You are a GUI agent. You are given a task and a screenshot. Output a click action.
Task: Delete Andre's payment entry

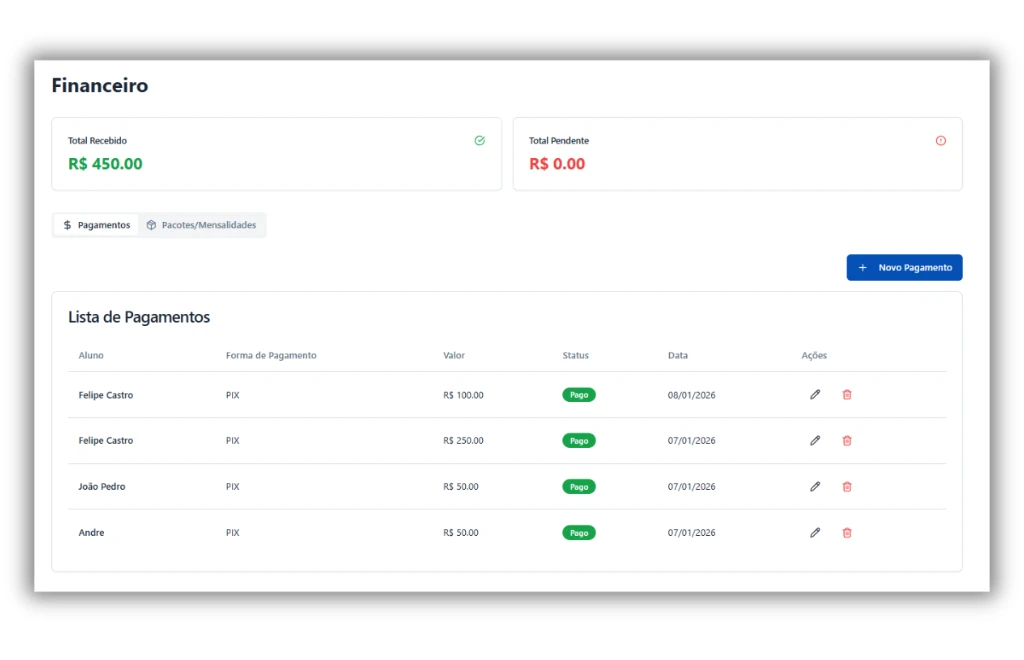847,533
